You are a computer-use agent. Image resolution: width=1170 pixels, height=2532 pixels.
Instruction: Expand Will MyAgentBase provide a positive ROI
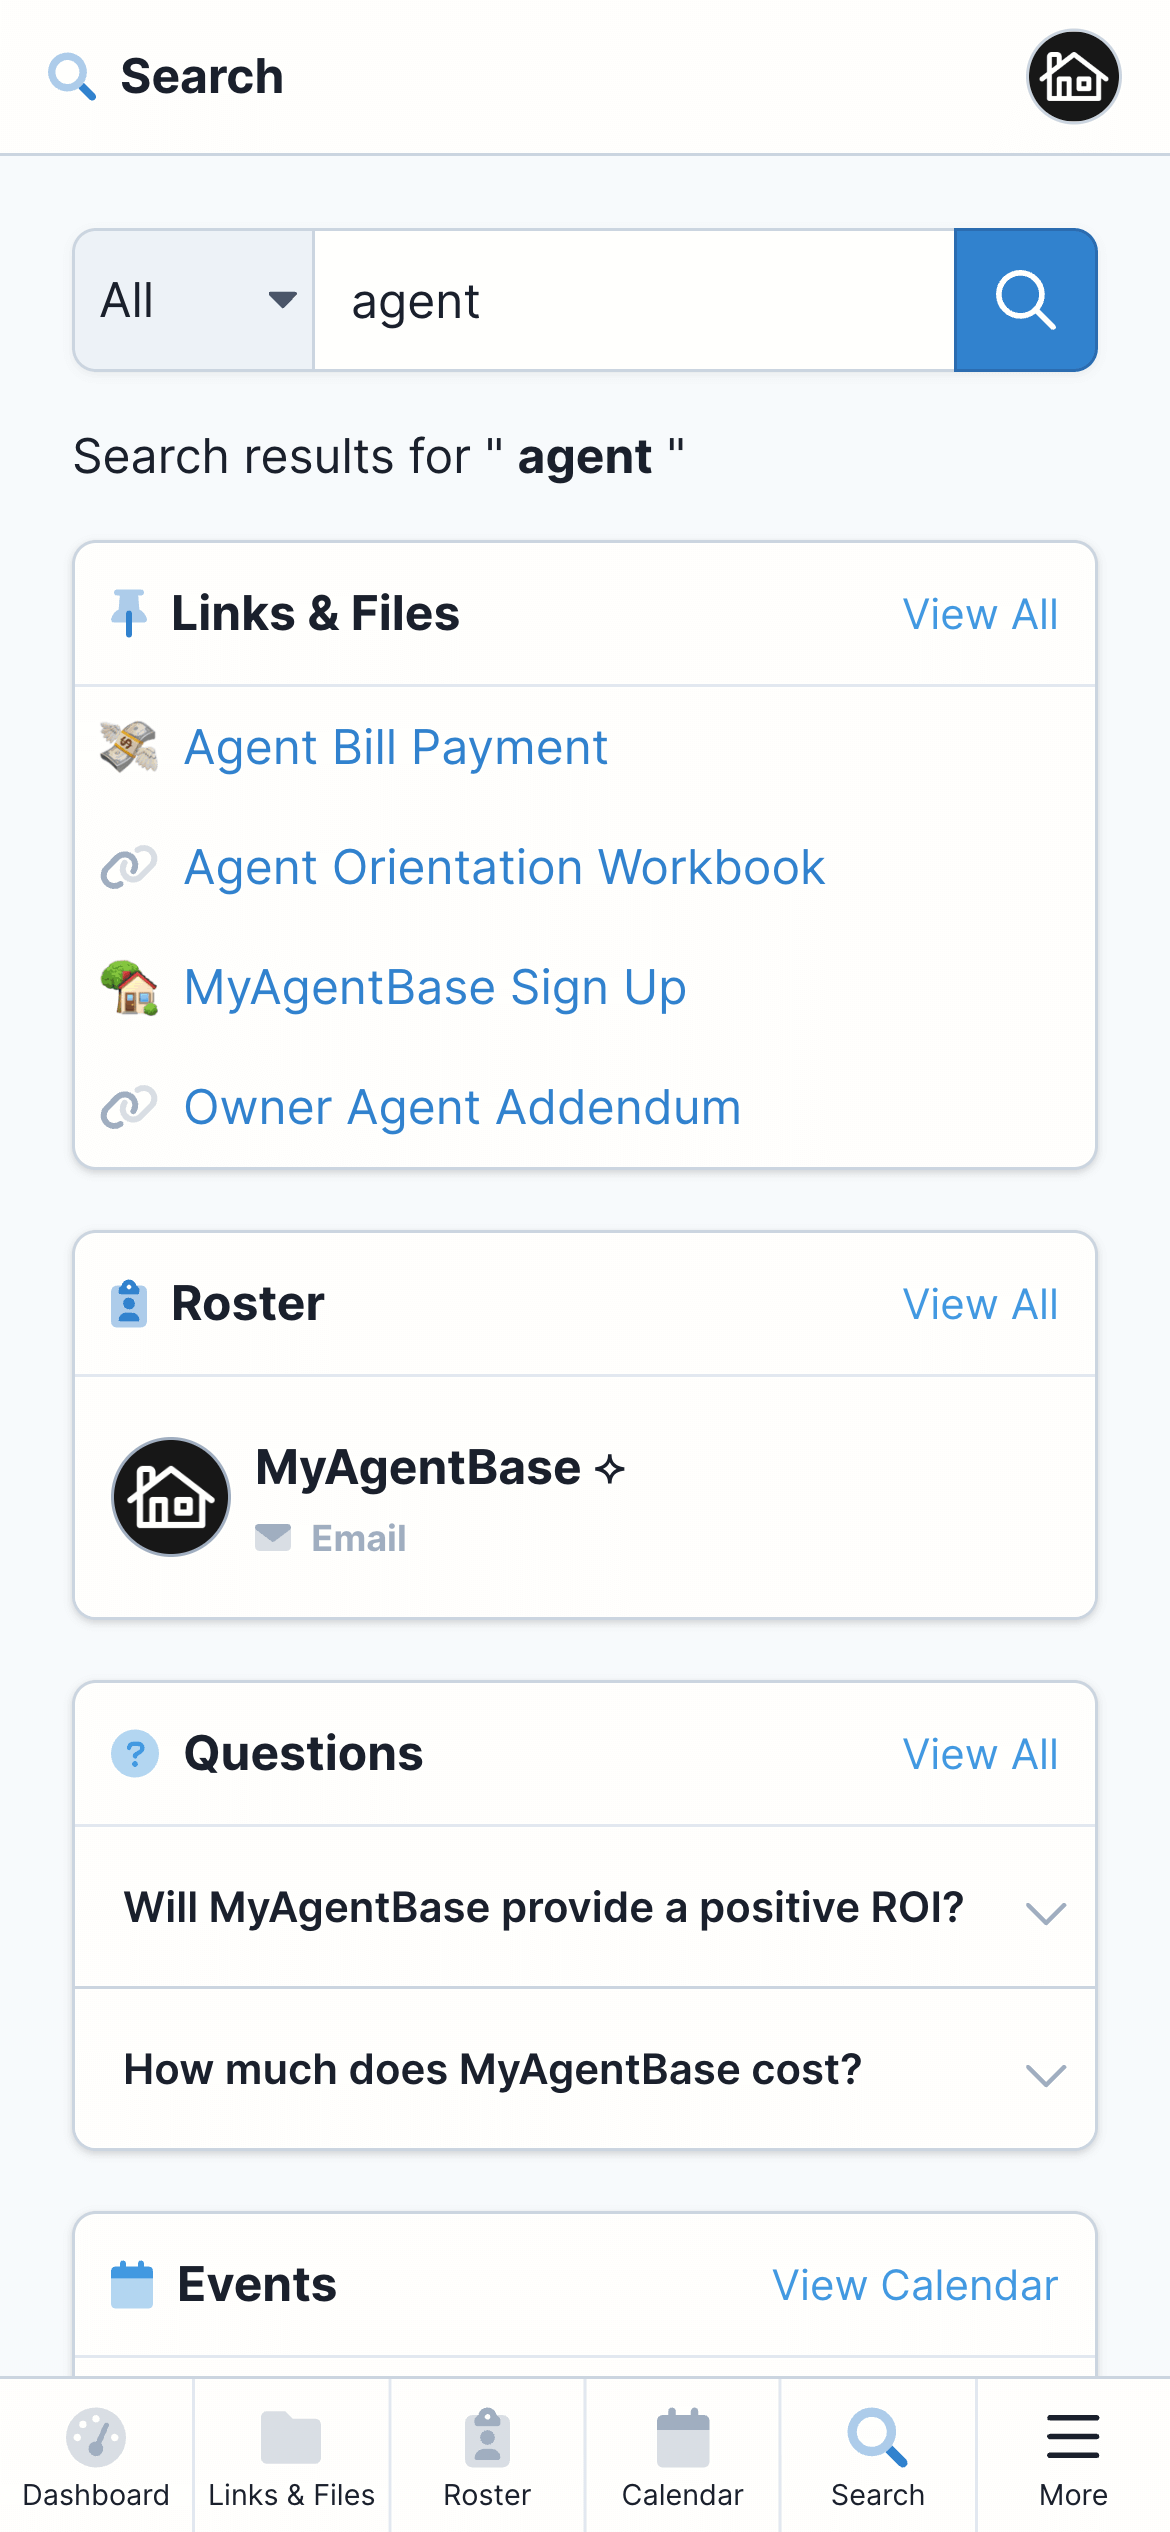click(x=585, y=1907)
